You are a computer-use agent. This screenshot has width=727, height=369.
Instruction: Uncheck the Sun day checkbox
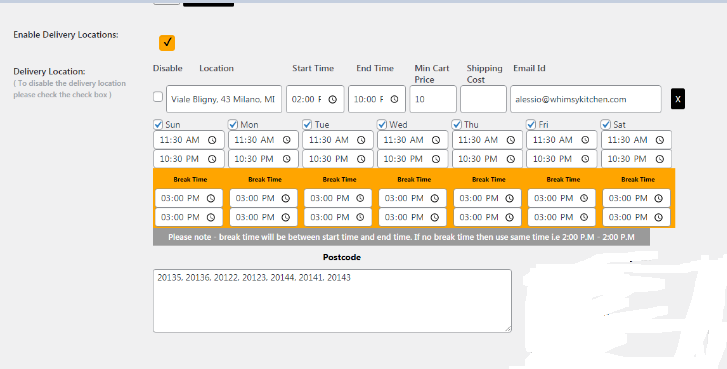coord(158,124)
